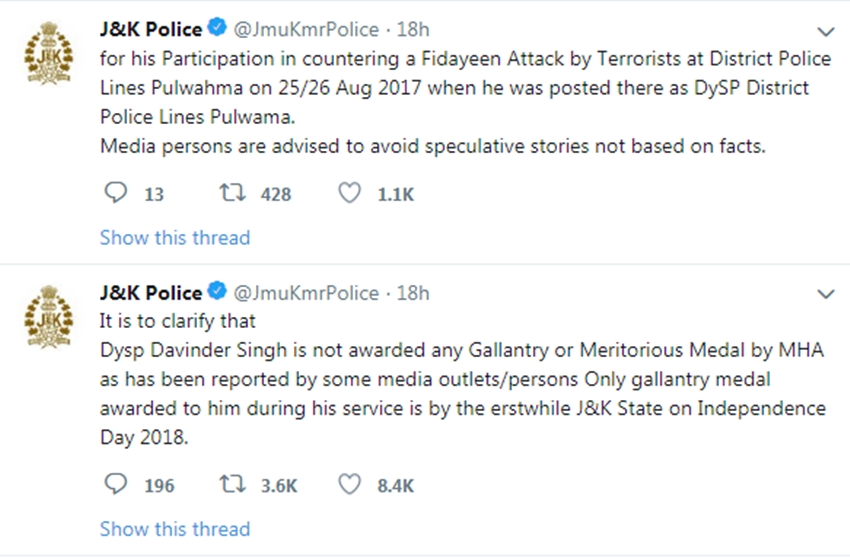Retweet the Fidayeen Attack tweet
Viewport: 850px width, 558px height.
[x=232, y=193]
